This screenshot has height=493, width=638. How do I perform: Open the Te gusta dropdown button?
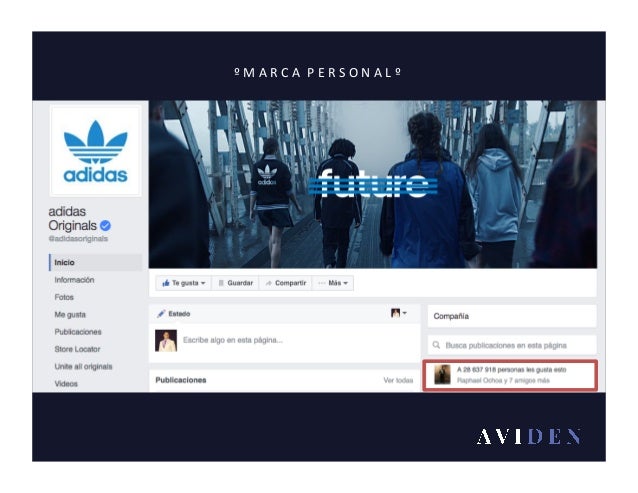[x=184, y=283]
